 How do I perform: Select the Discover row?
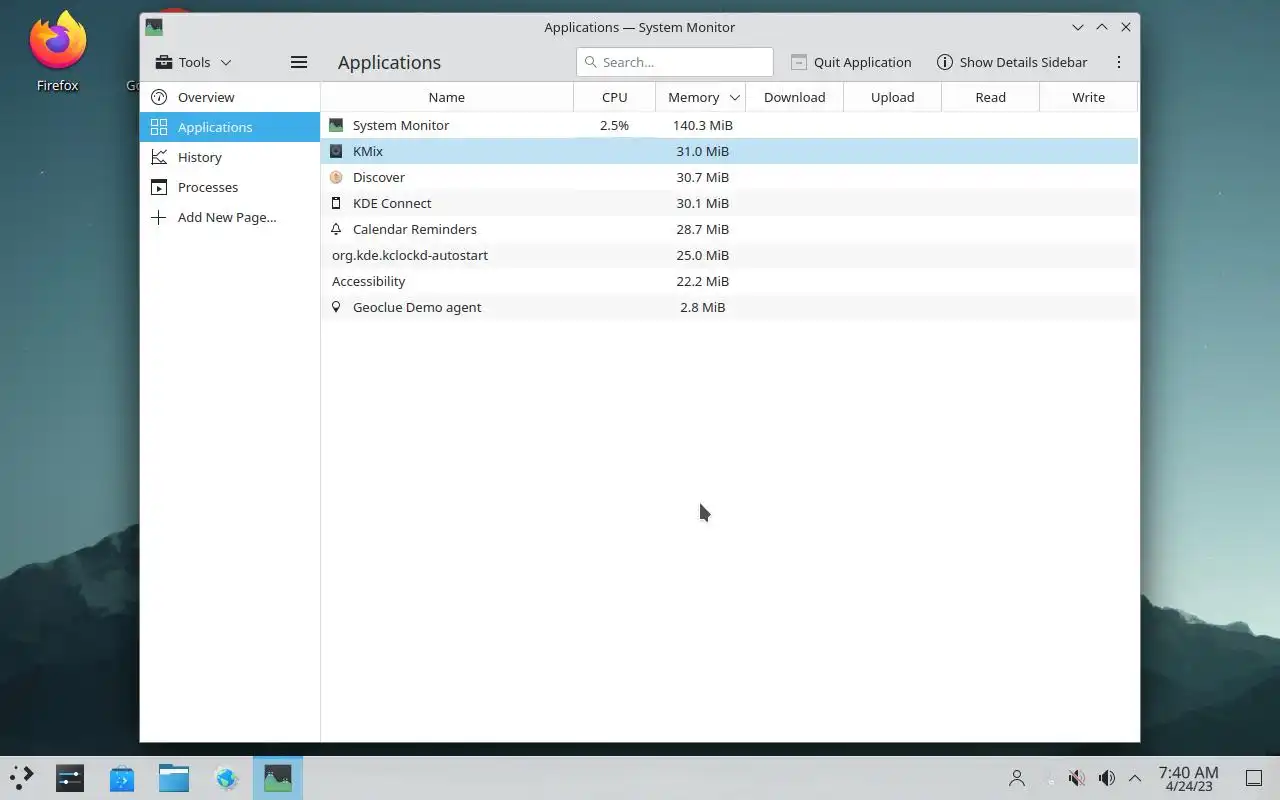pyautogui.click(x=729, y=177)
